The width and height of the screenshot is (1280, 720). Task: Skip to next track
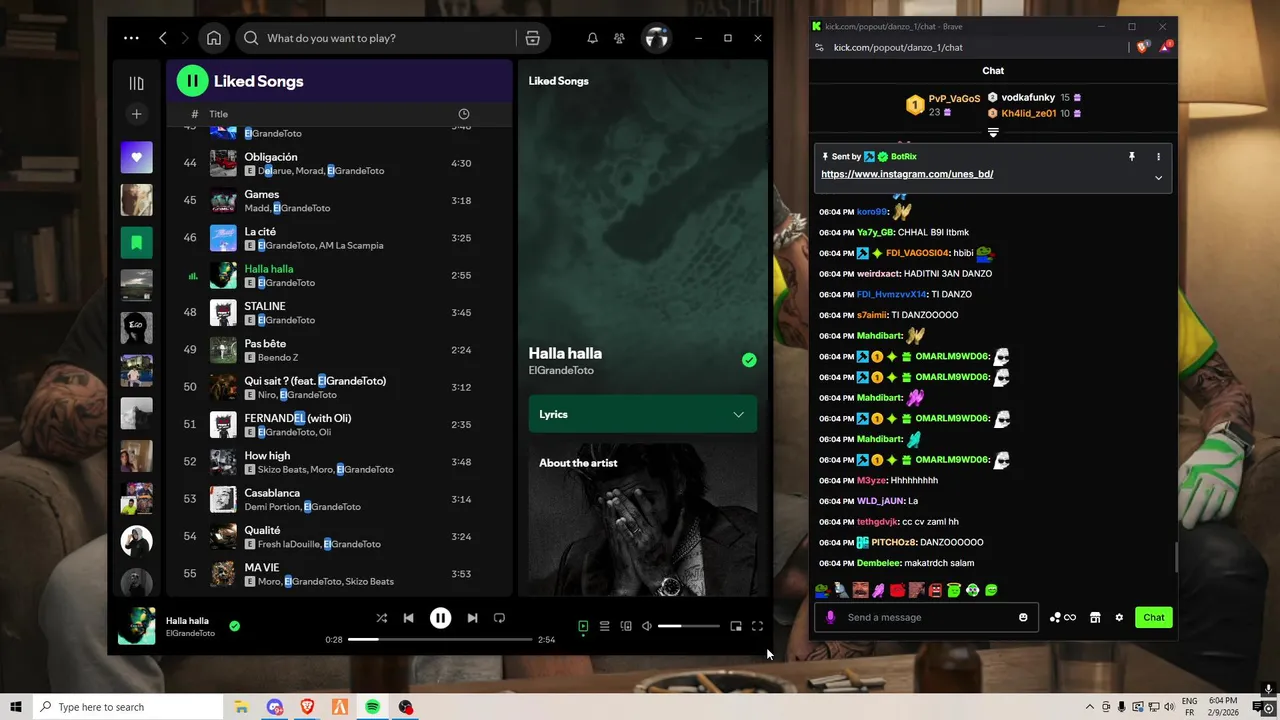pos(472,618)
